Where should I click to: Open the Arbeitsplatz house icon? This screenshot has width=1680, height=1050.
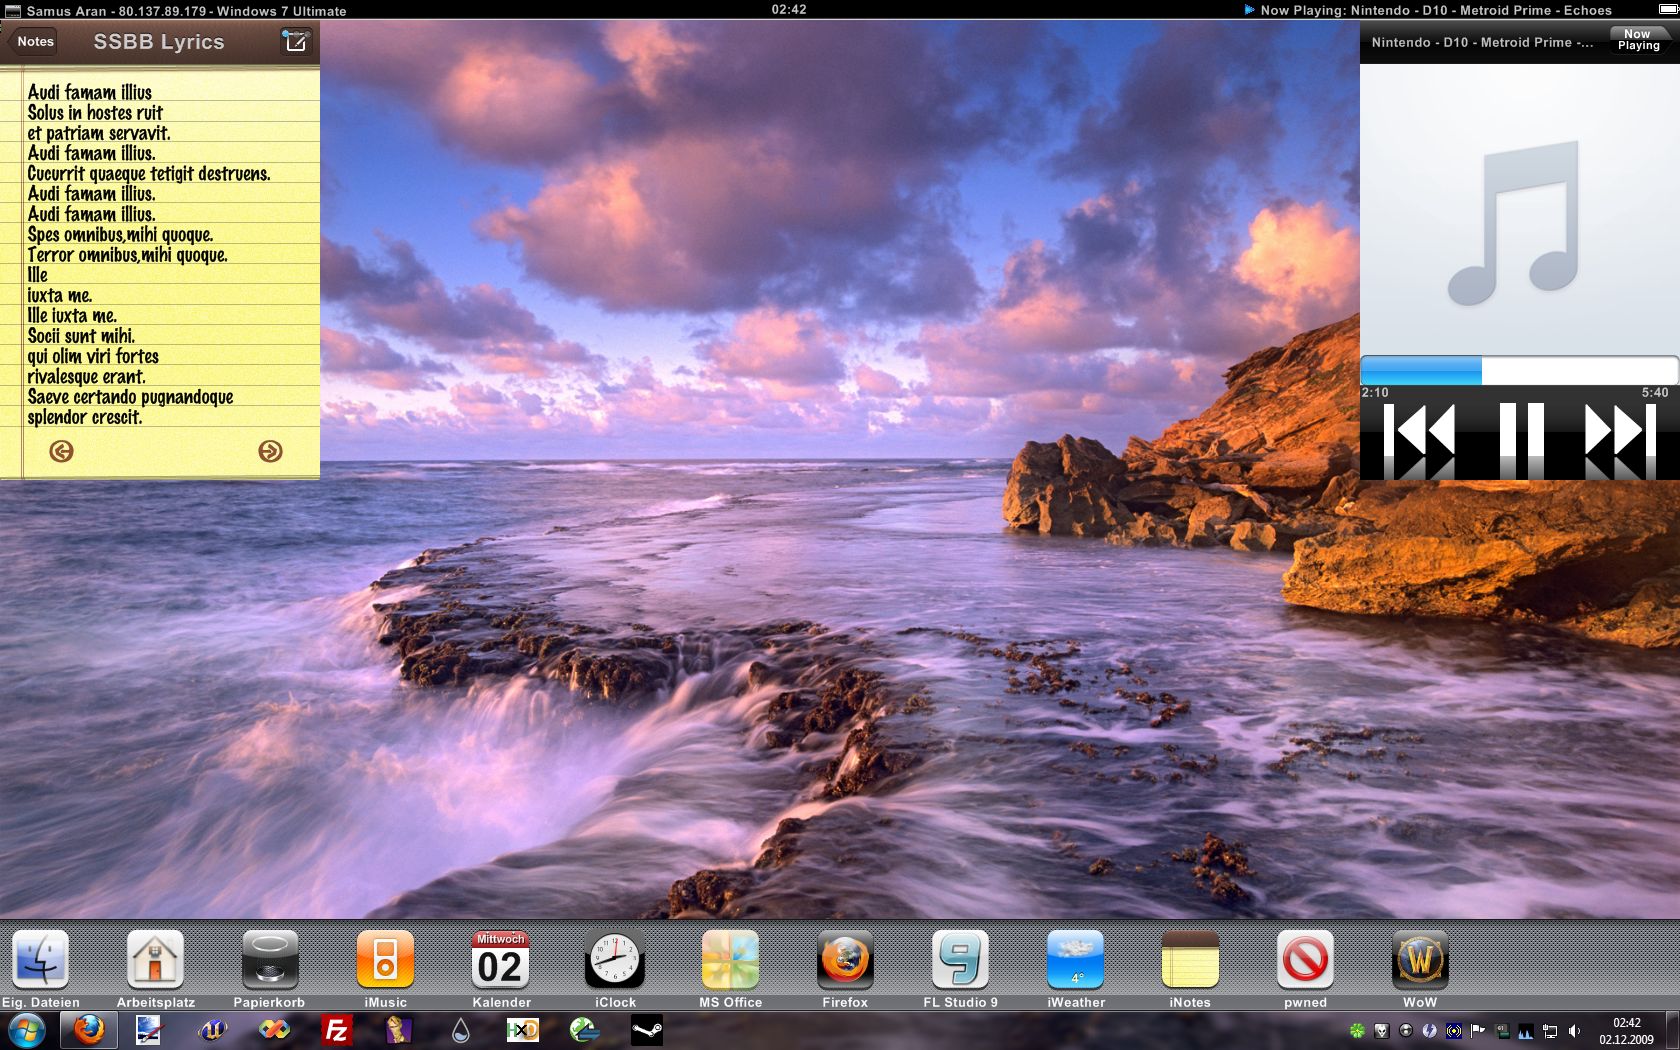(155, 959)
